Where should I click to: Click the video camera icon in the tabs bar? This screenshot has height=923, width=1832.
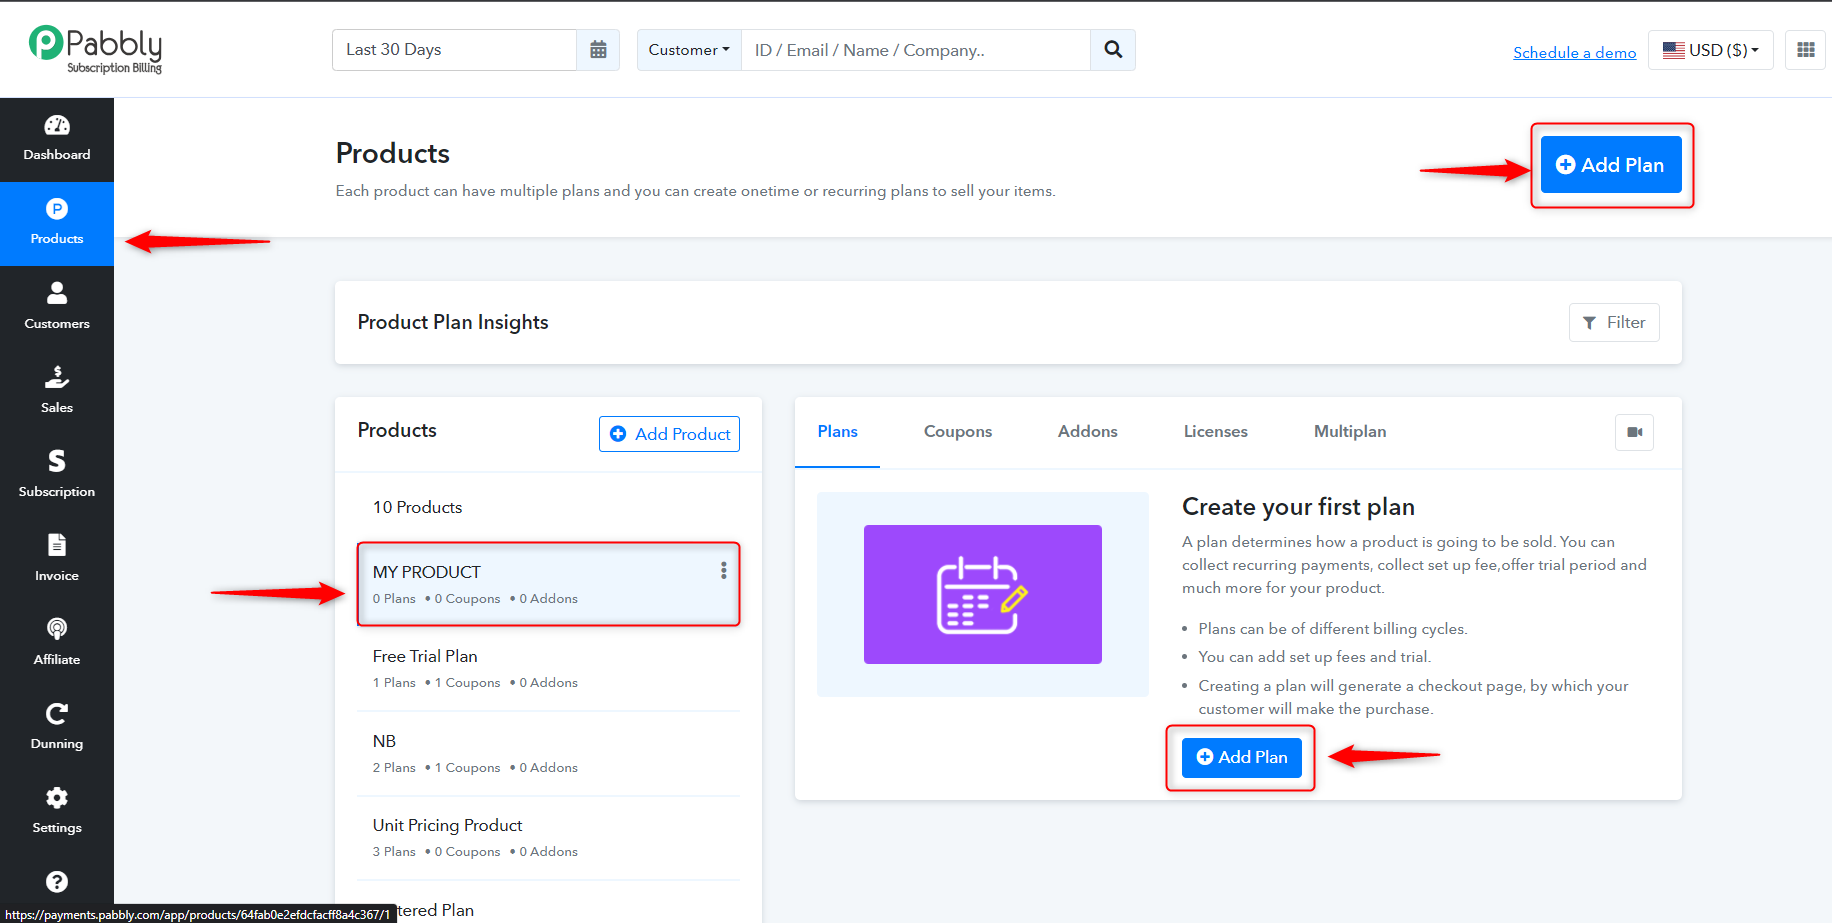[x=1635, y=432]
